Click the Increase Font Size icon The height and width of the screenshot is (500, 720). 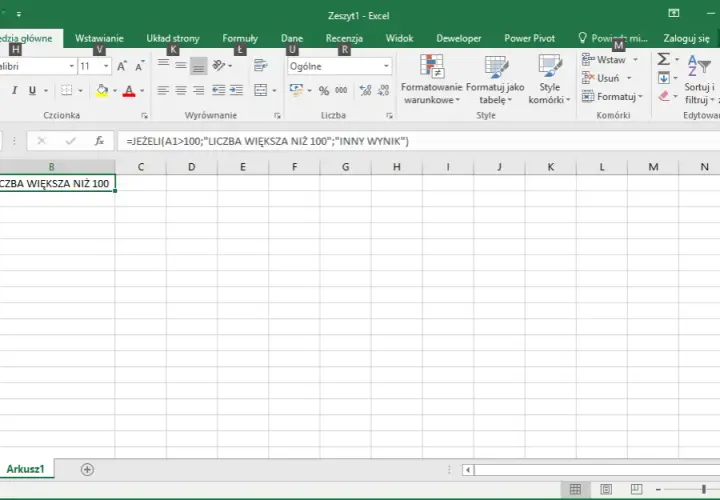(122, 66)
